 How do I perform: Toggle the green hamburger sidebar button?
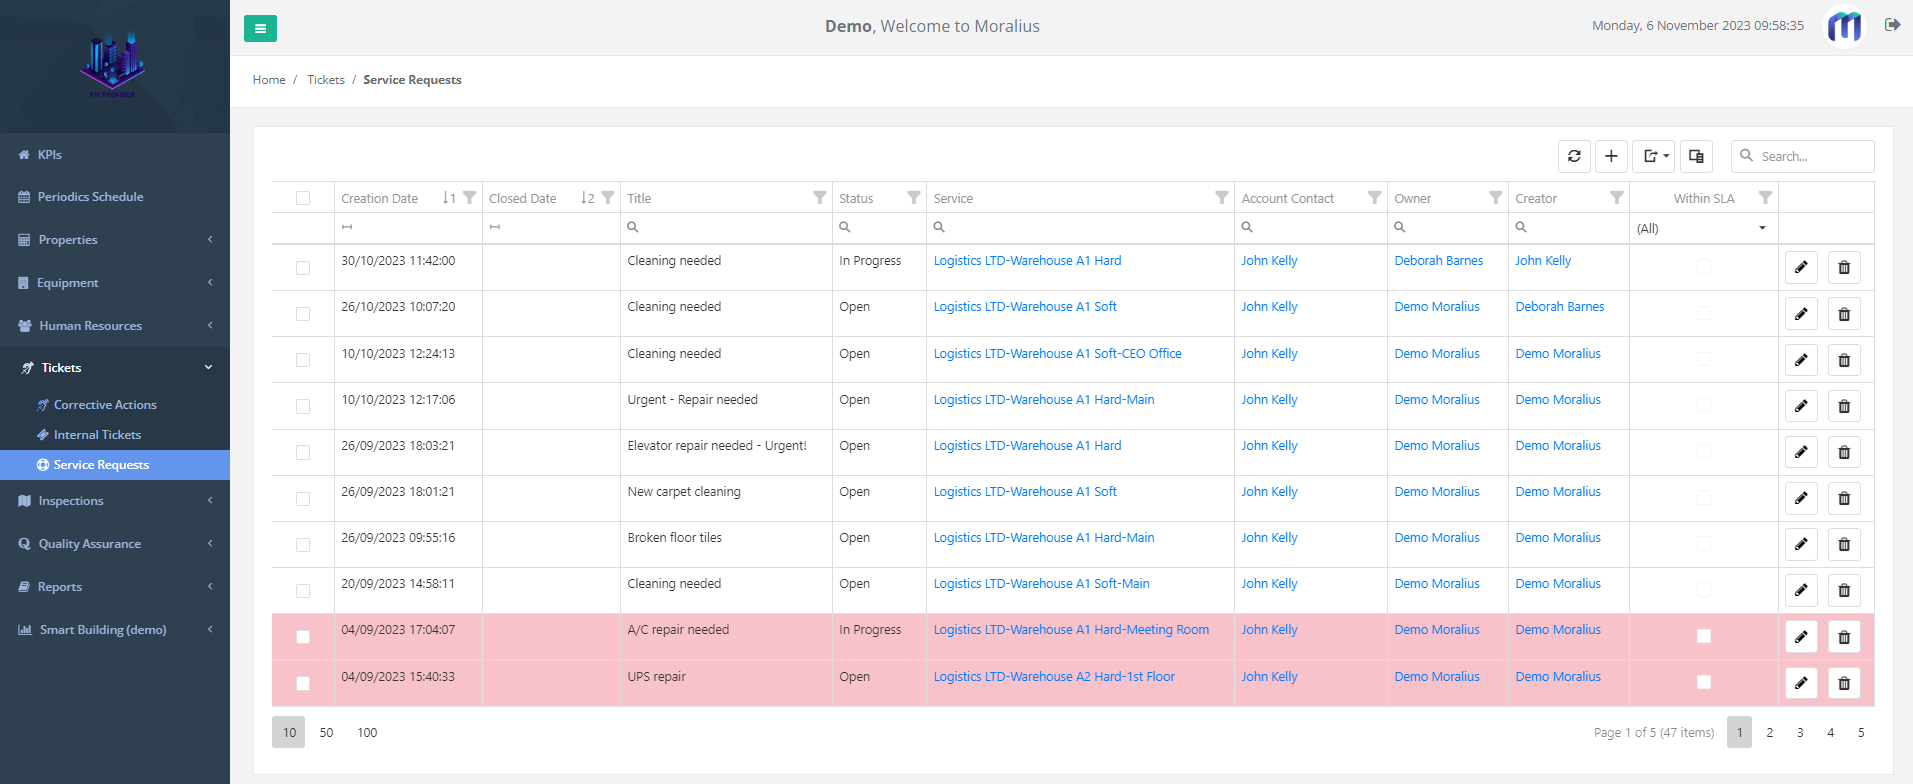[260, 28]
